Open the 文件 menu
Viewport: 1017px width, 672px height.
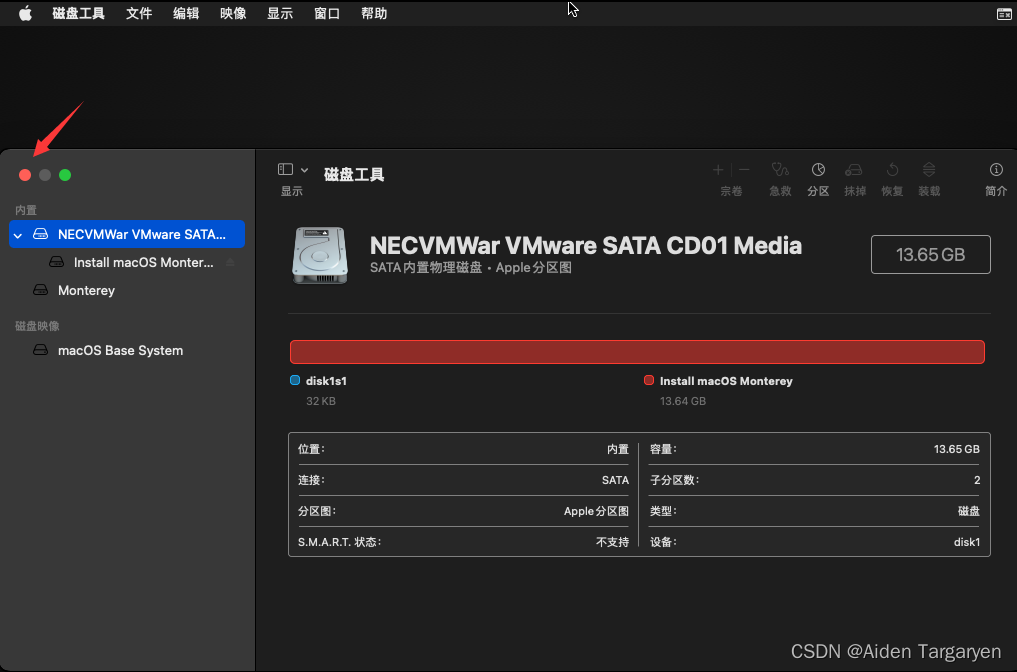tap(139, 14)
